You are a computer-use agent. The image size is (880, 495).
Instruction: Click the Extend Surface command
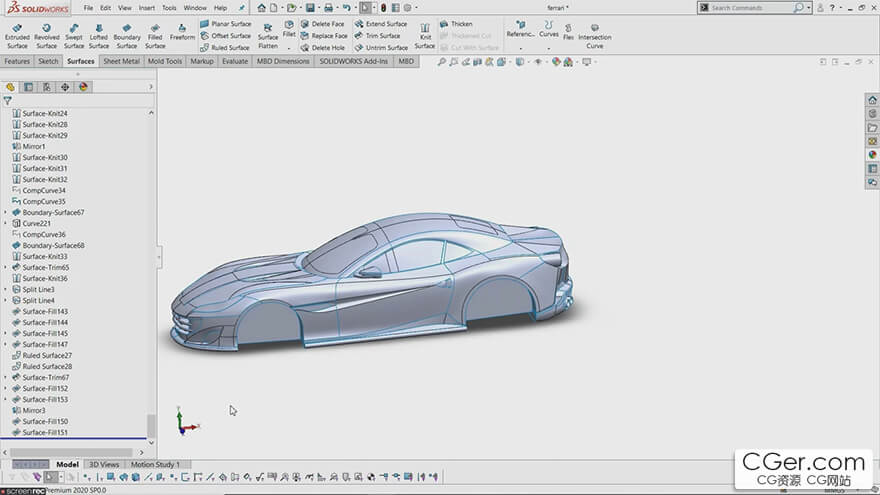[381, 24]
